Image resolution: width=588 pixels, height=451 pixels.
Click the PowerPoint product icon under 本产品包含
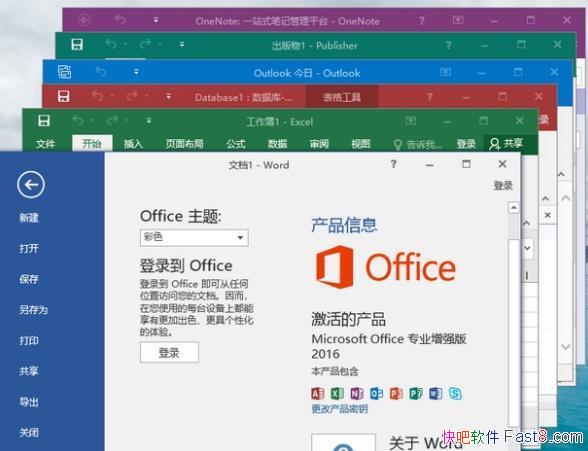(396, 393)
